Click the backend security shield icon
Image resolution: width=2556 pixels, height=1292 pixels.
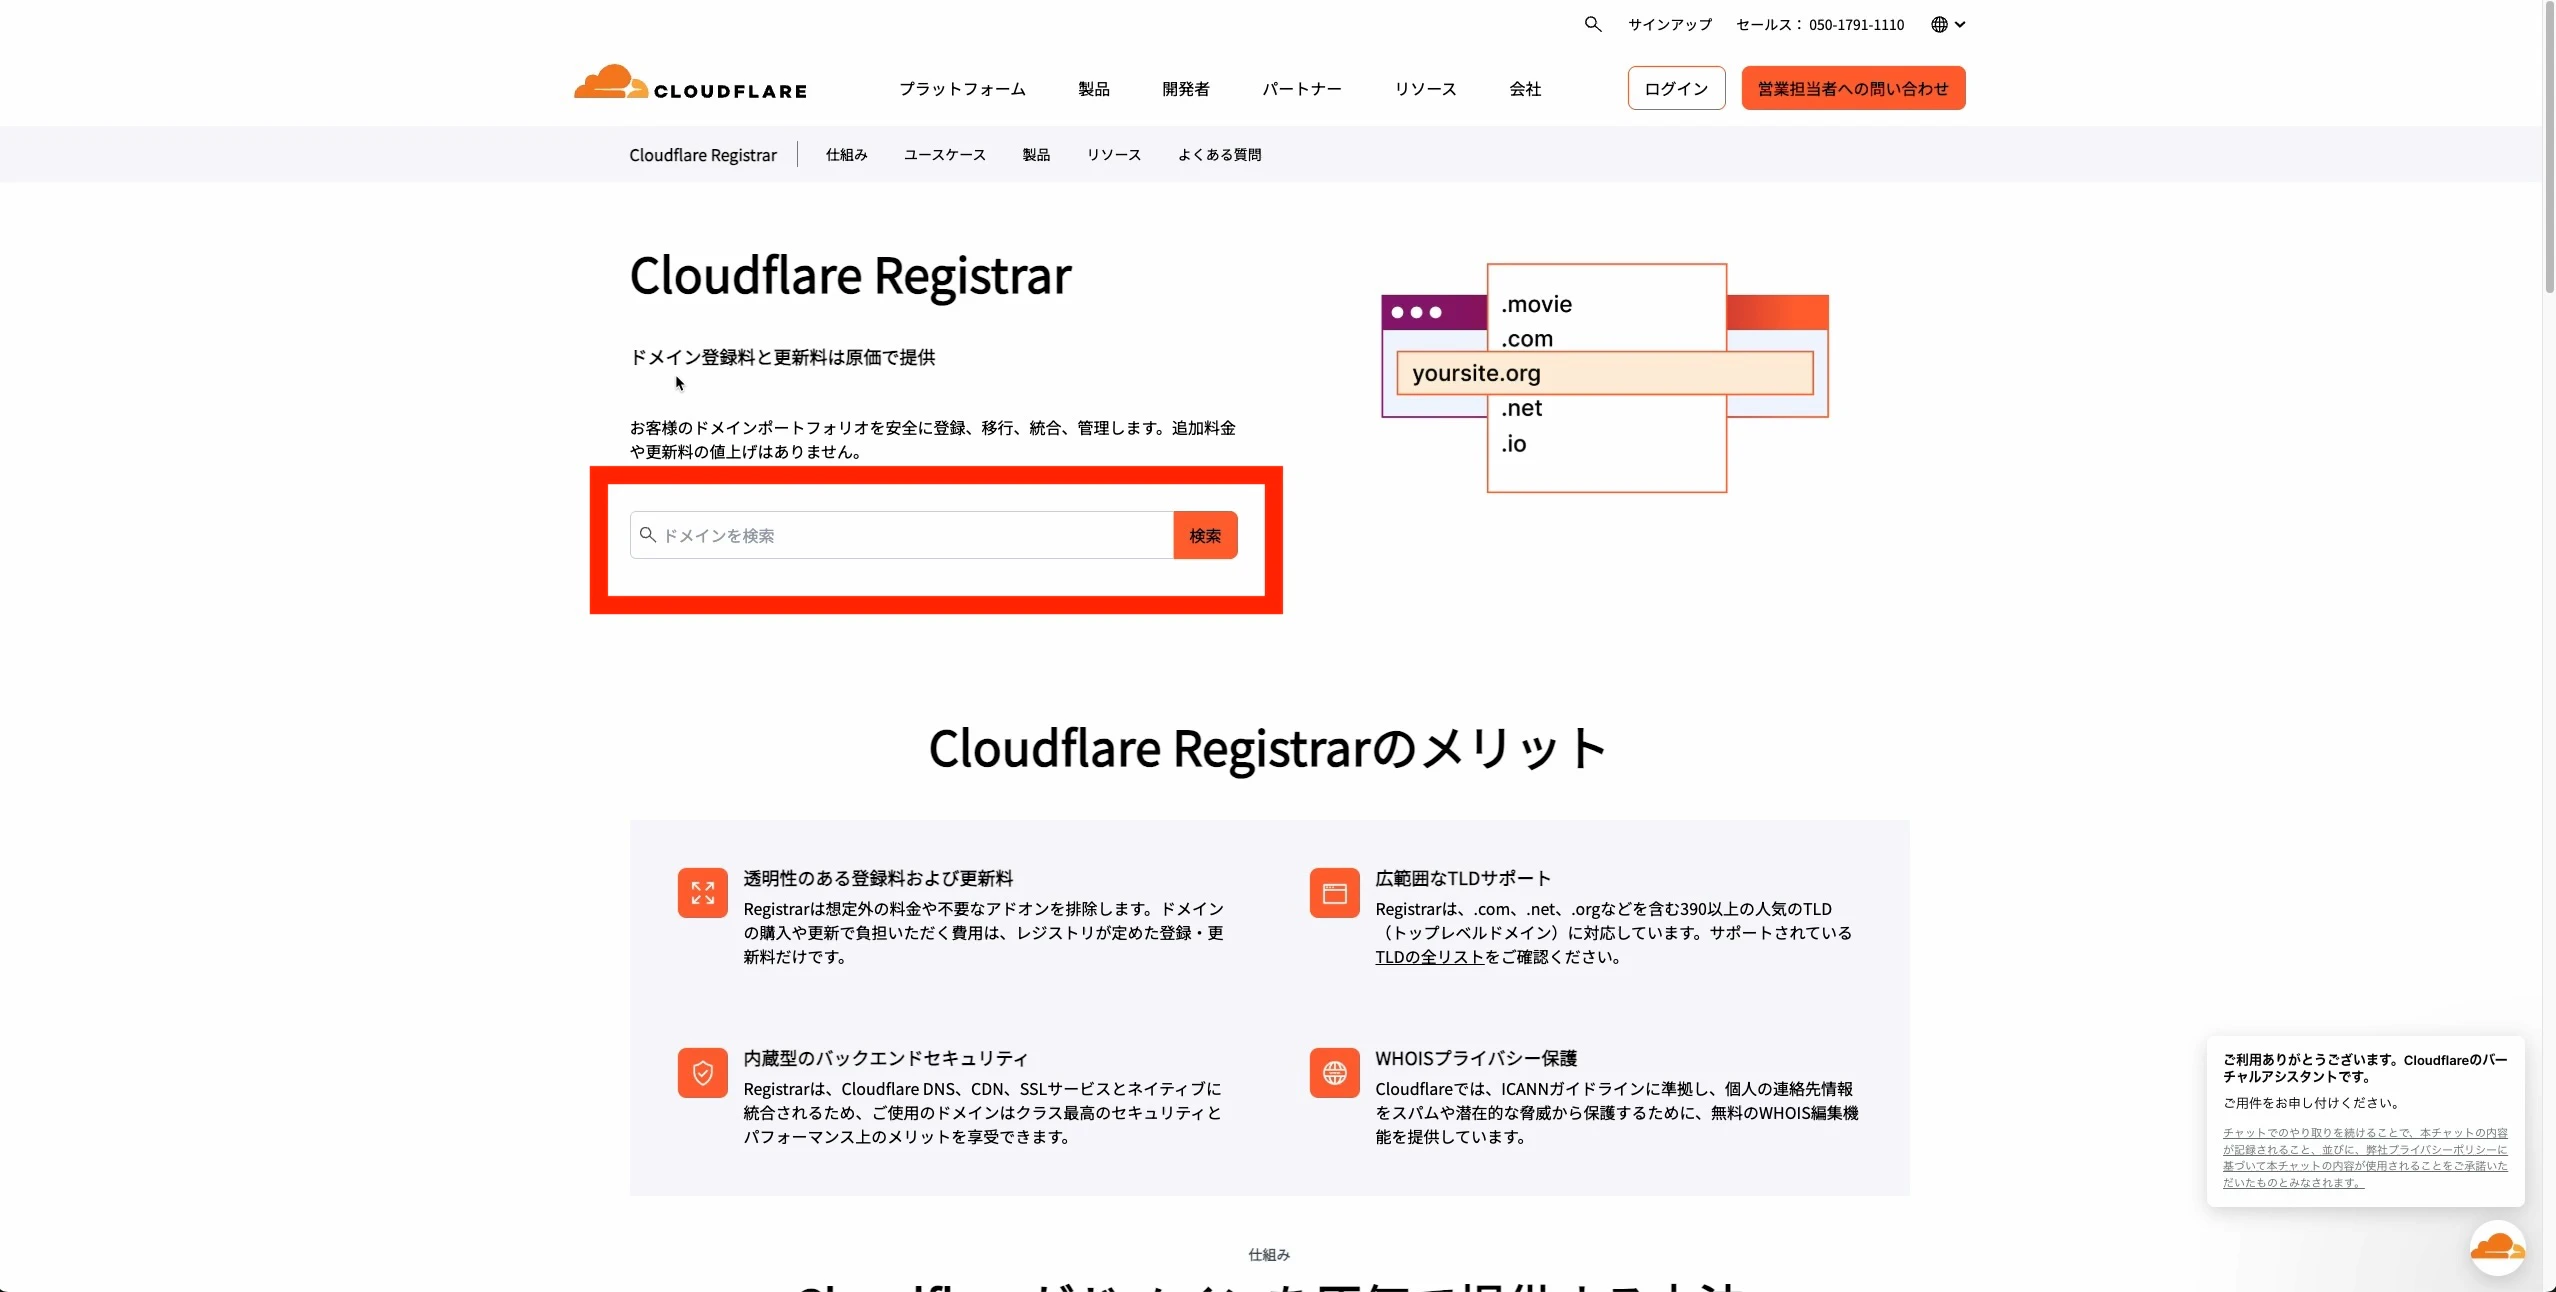[702, 1073]
